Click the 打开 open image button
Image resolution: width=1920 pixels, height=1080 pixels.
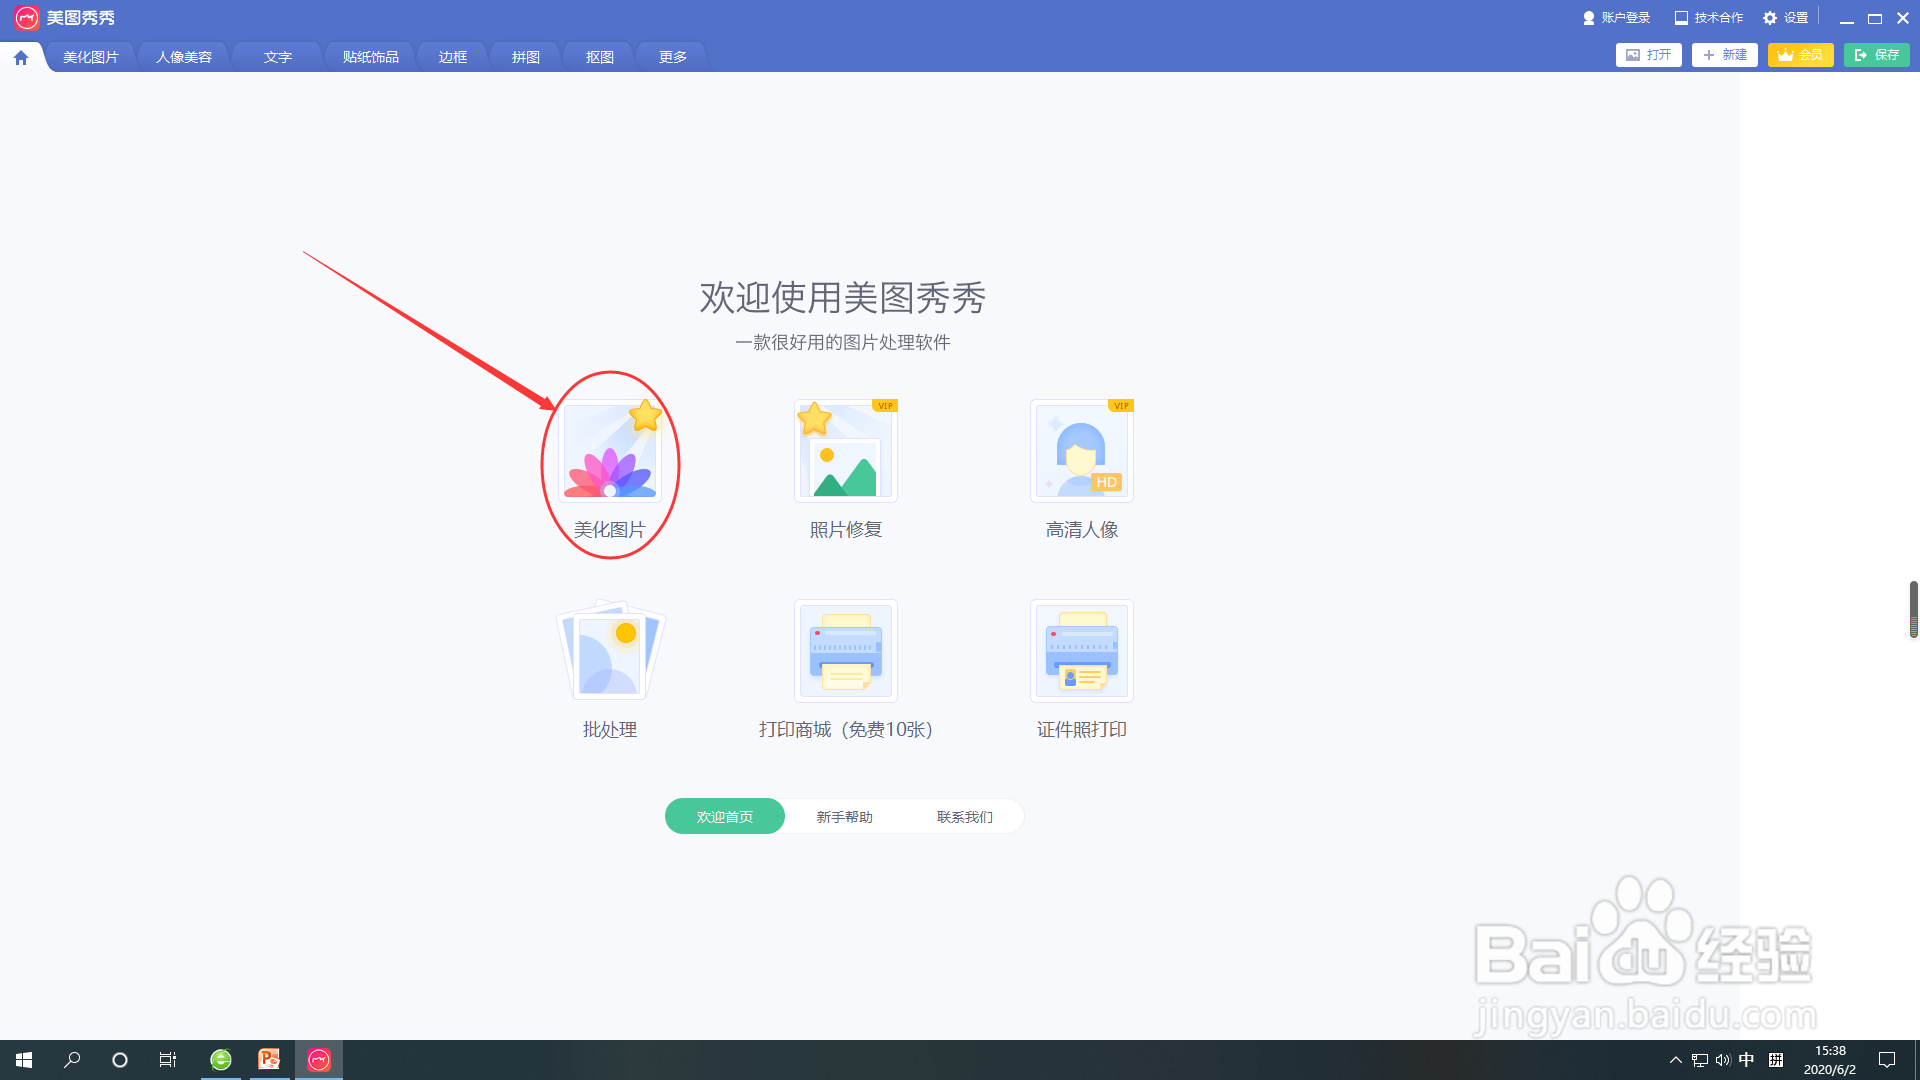coord(1649,55)
